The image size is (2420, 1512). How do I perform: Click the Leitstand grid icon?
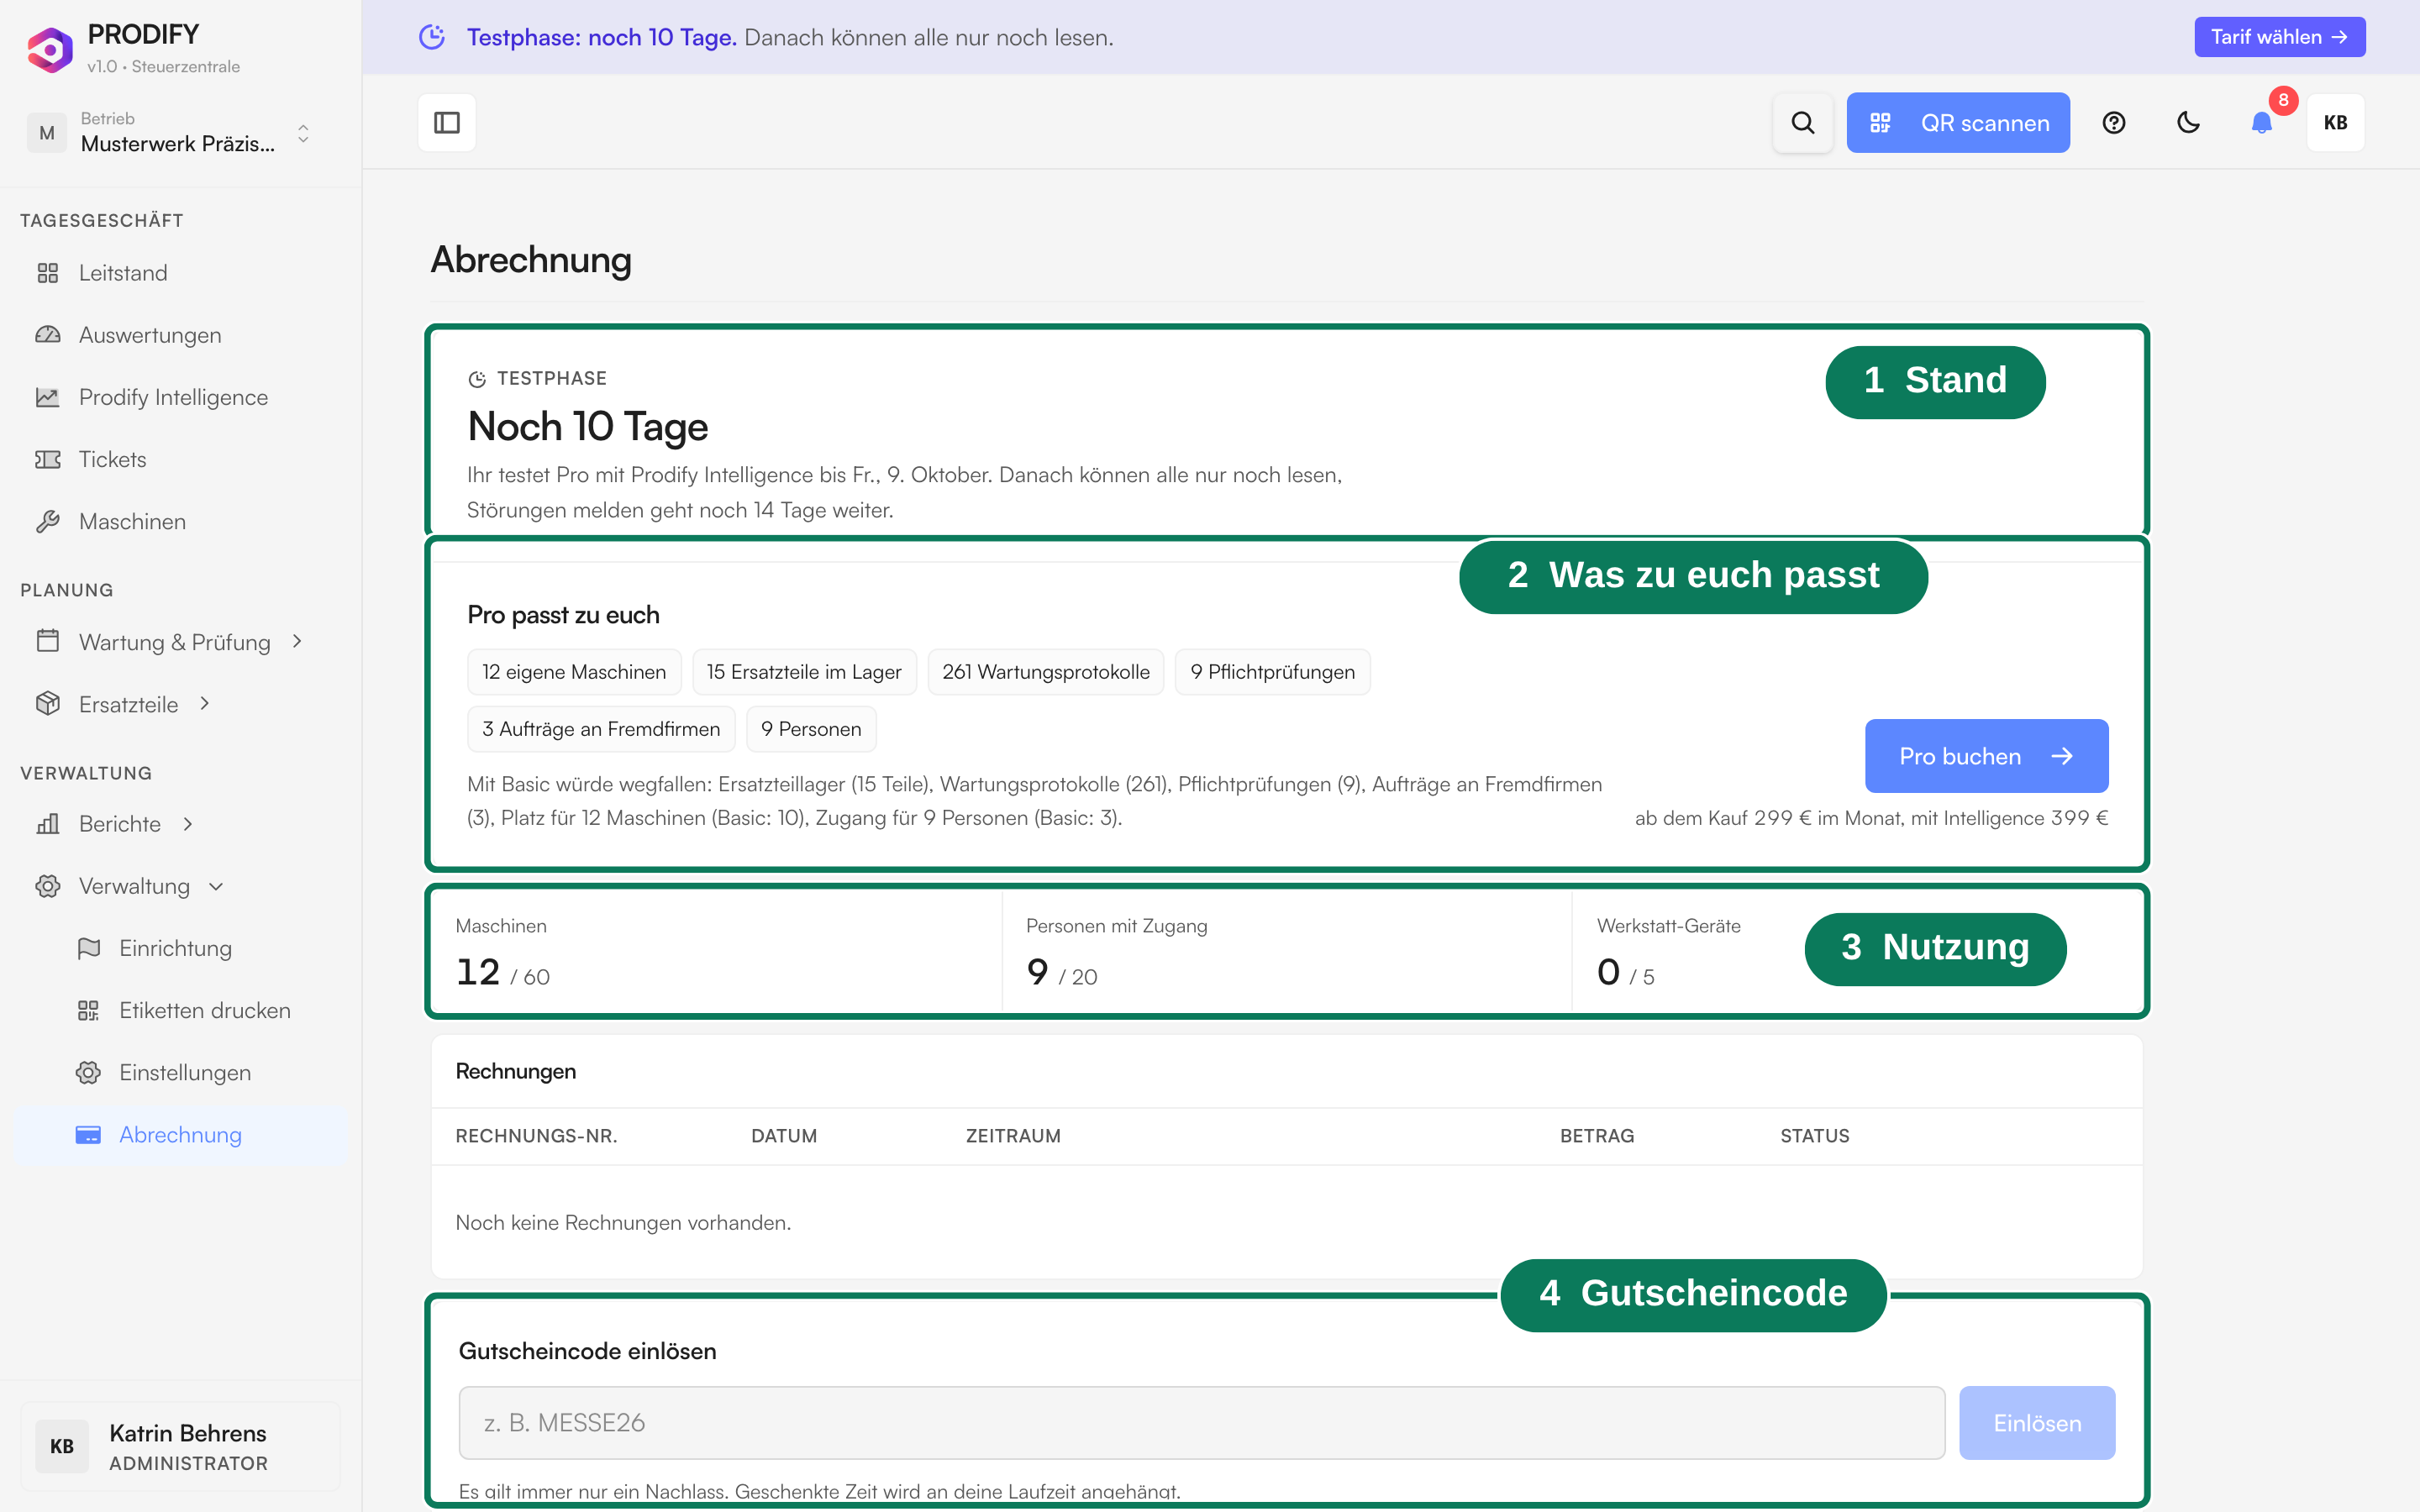[x=48, y=273]
